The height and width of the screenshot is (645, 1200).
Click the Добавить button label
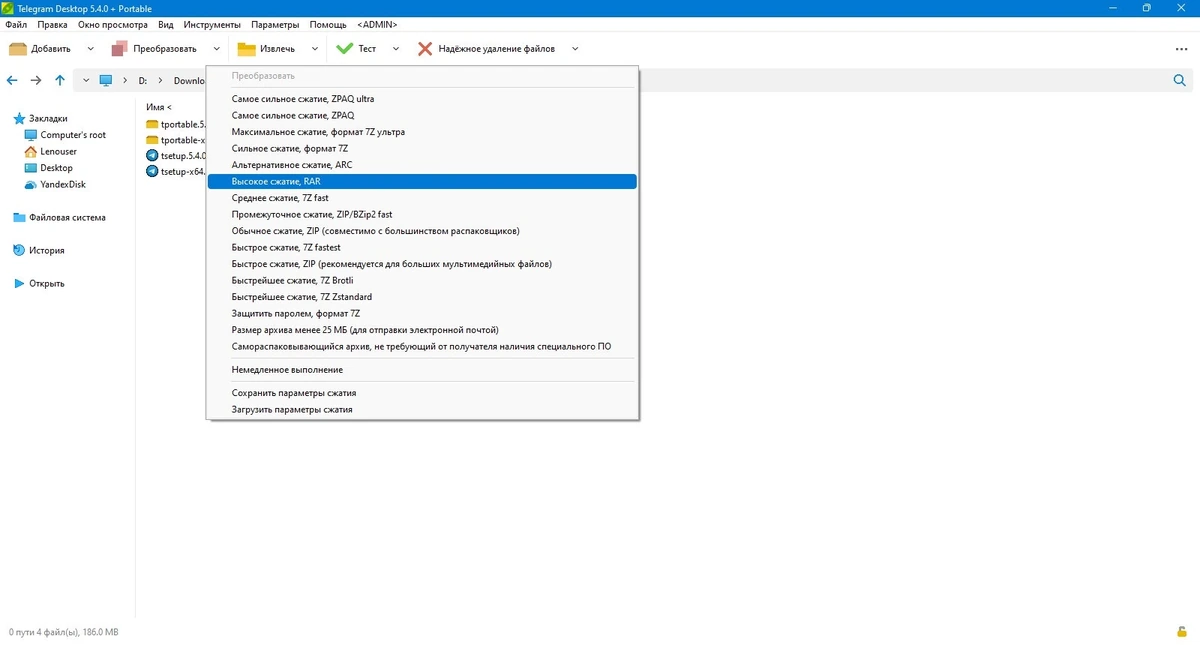(x=51, y=48)
